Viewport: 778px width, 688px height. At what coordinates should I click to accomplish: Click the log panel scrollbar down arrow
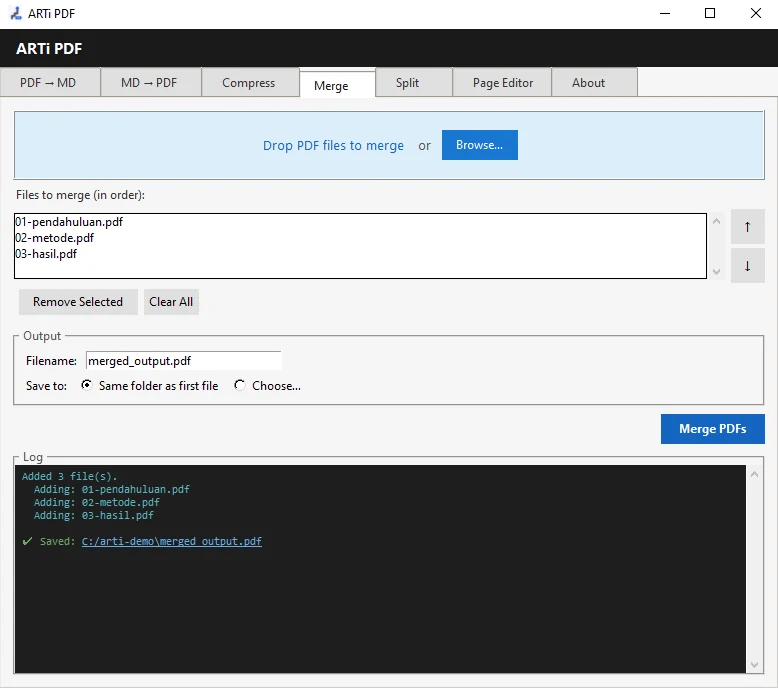754,665
